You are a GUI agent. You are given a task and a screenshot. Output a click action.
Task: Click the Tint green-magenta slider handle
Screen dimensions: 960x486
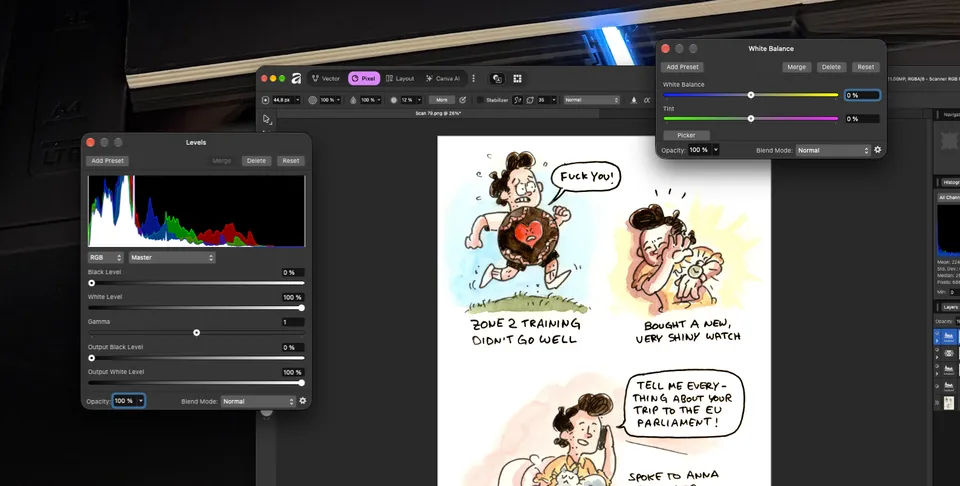[751, 119]
